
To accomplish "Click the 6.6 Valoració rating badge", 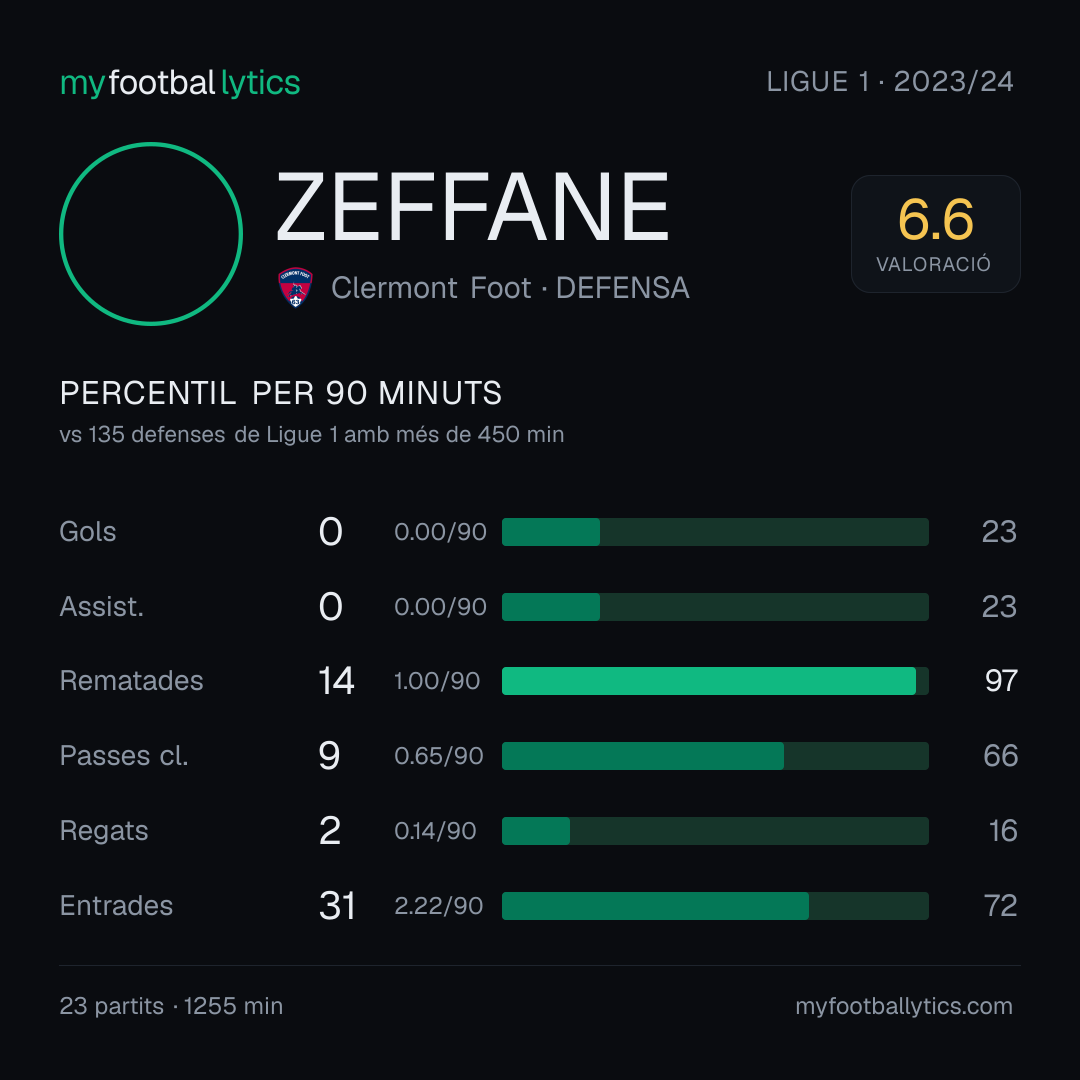I will pyautogui.click(x=935, y=233).
